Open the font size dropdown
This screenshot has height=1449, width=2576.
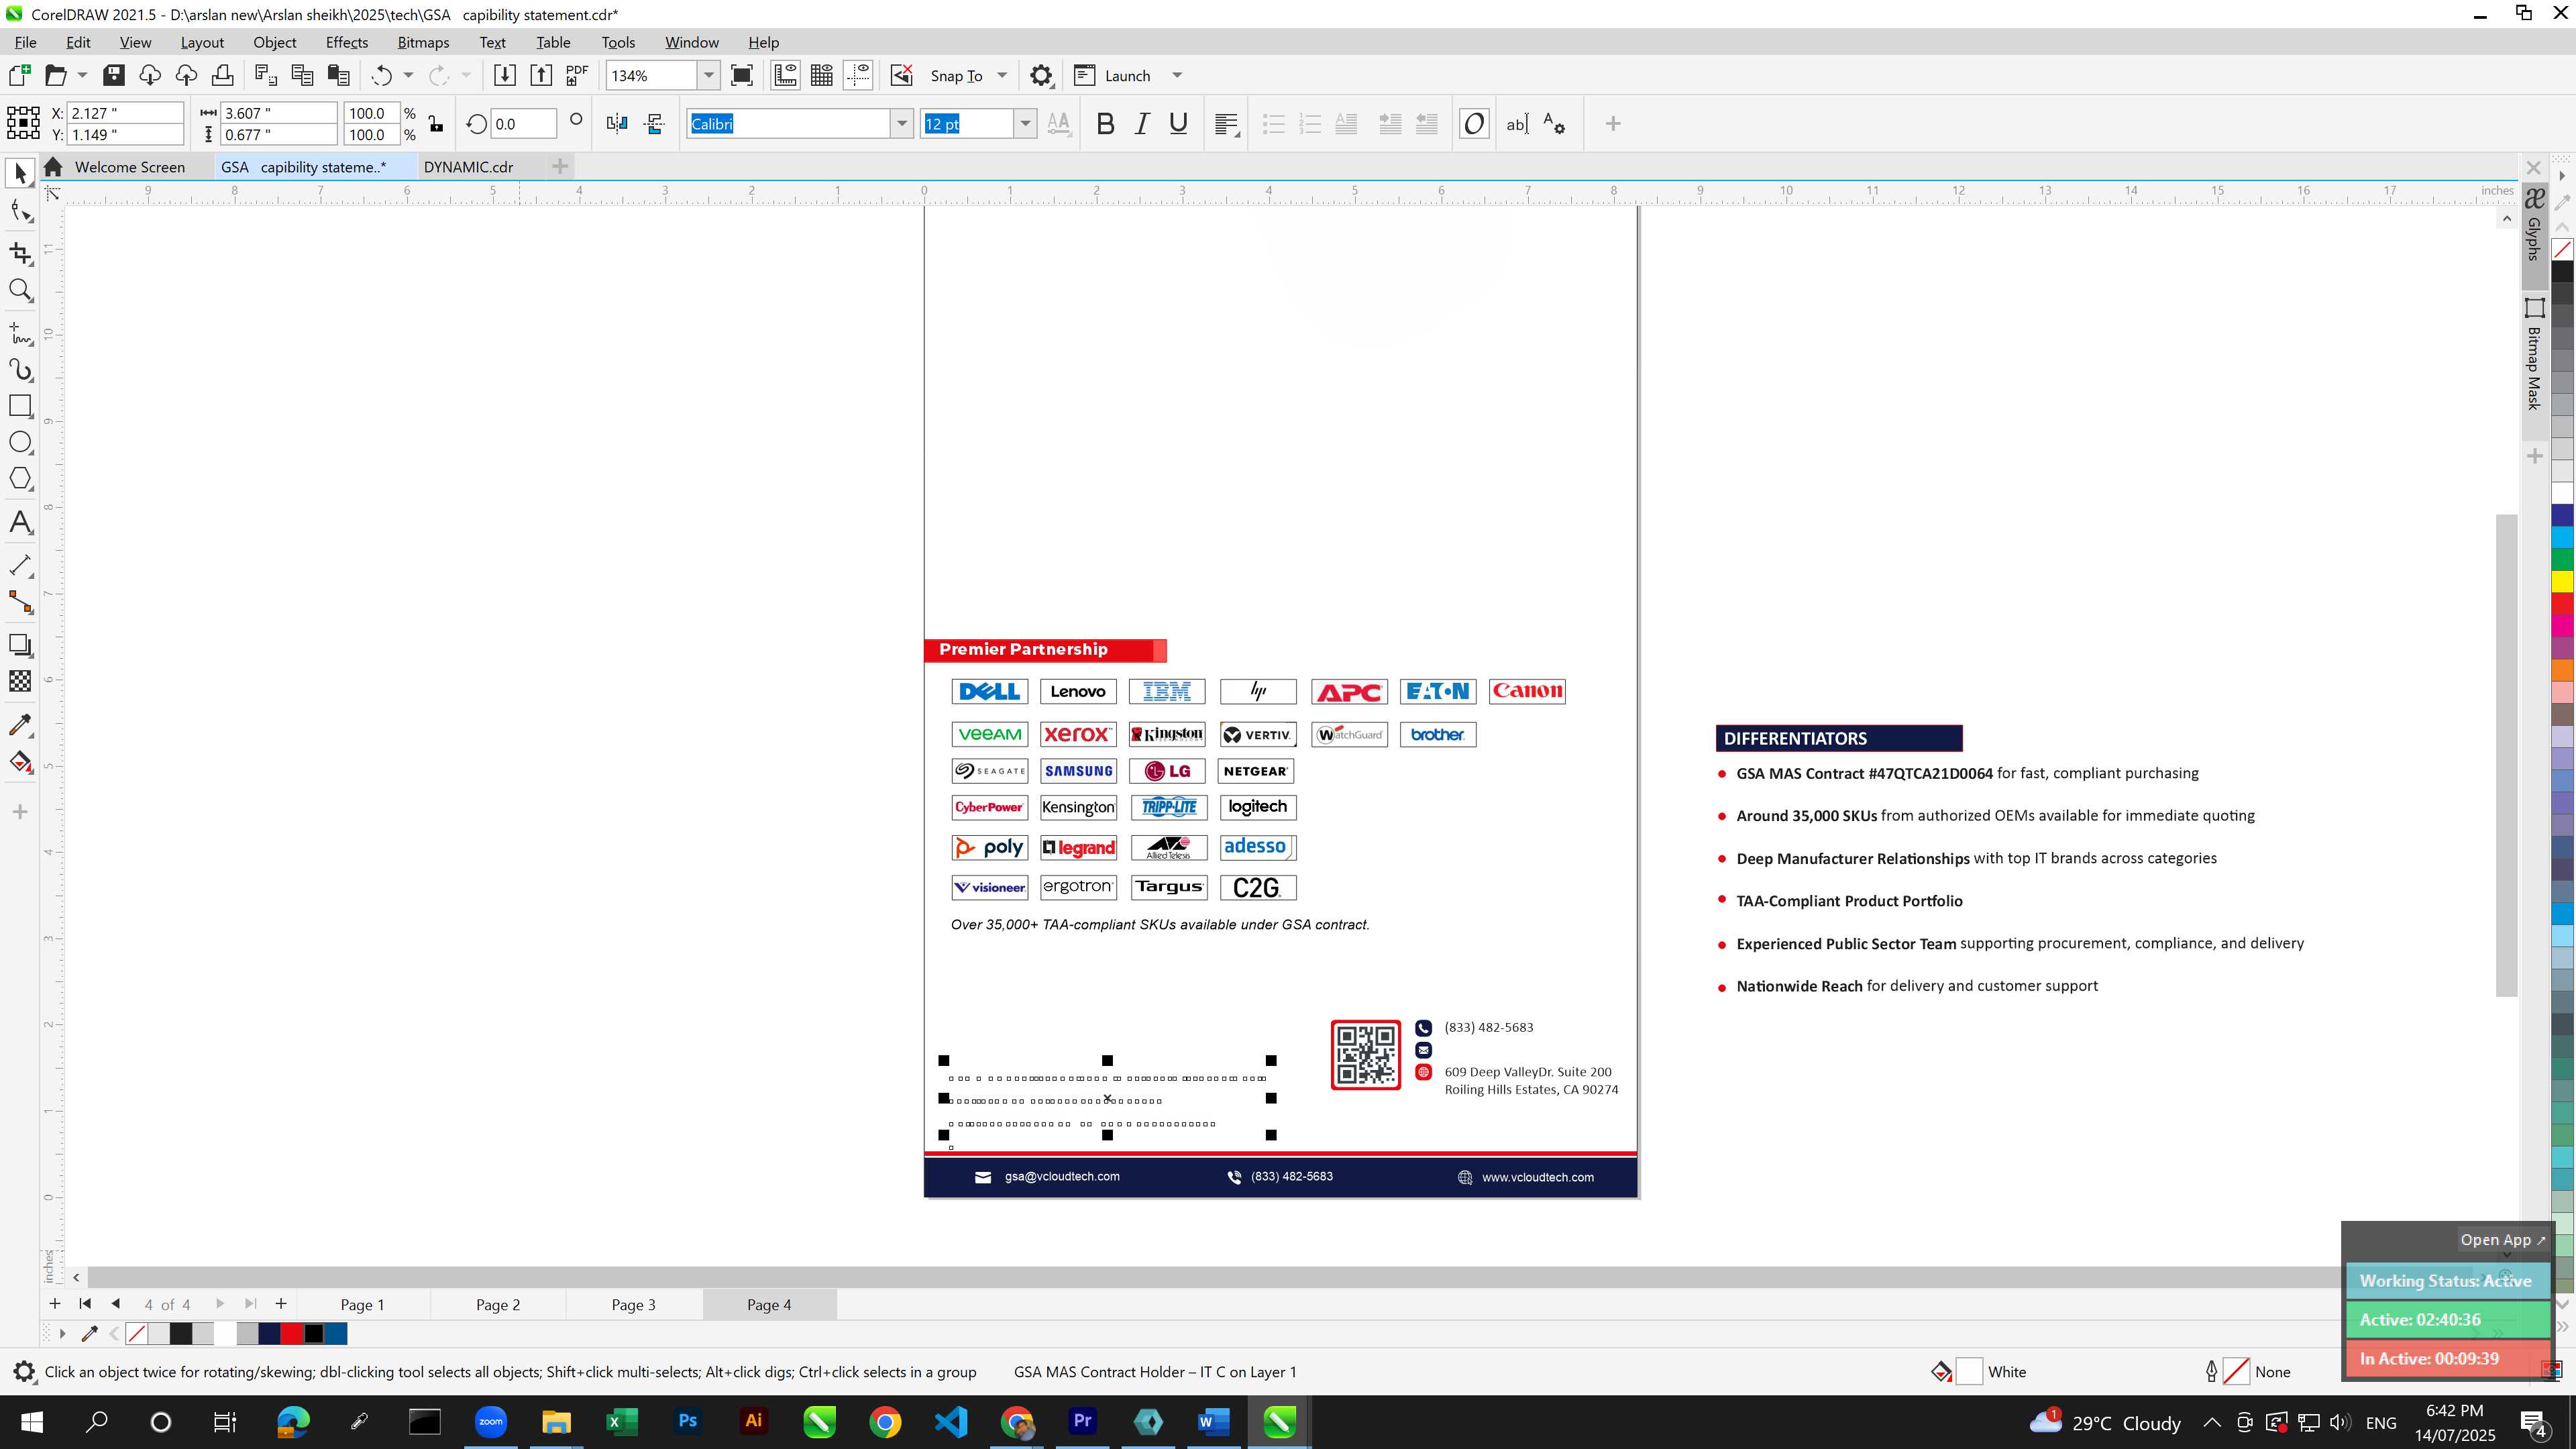click(x=1025, y=124)
